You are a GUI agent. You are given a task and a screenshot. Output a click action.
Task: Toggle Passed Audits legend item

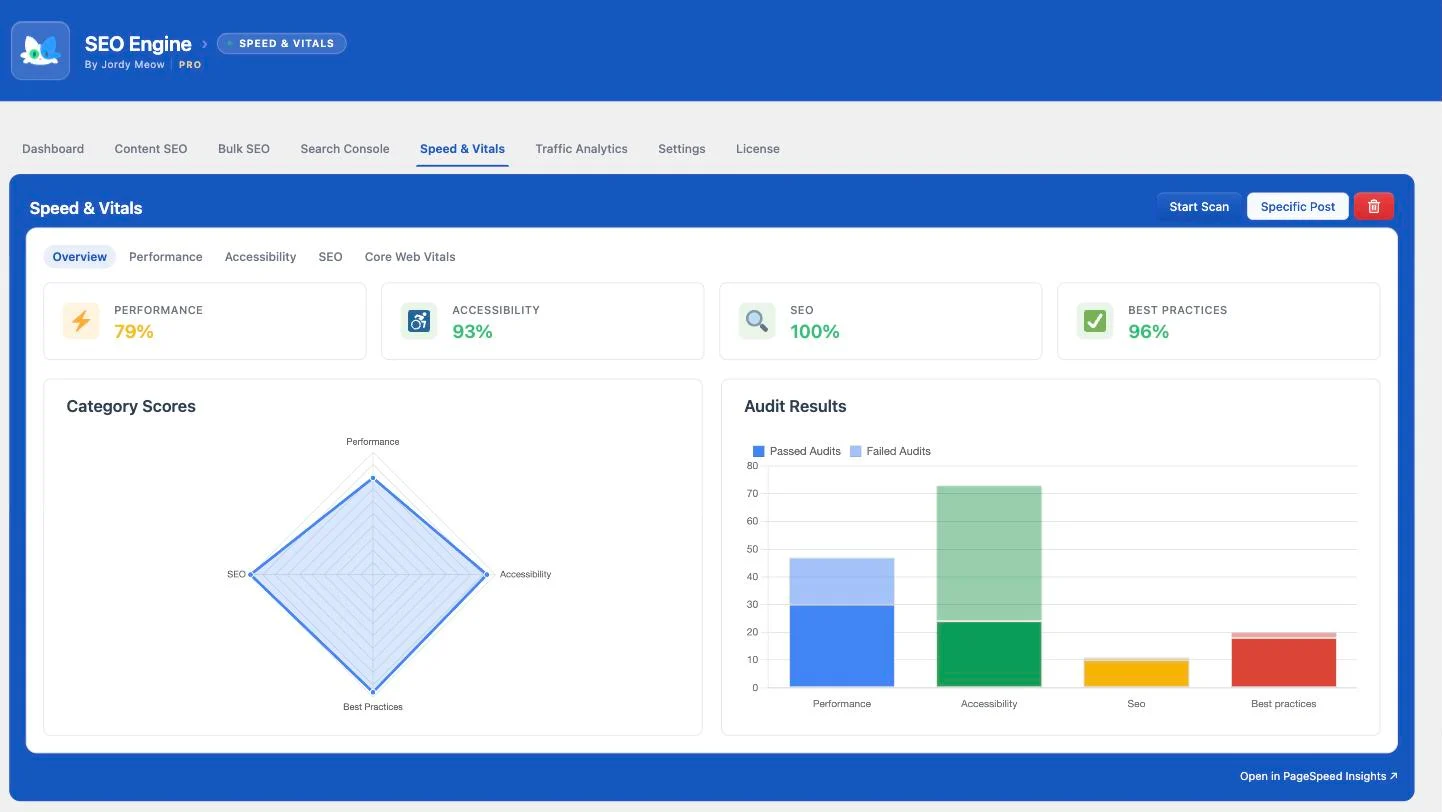(796, 451)
